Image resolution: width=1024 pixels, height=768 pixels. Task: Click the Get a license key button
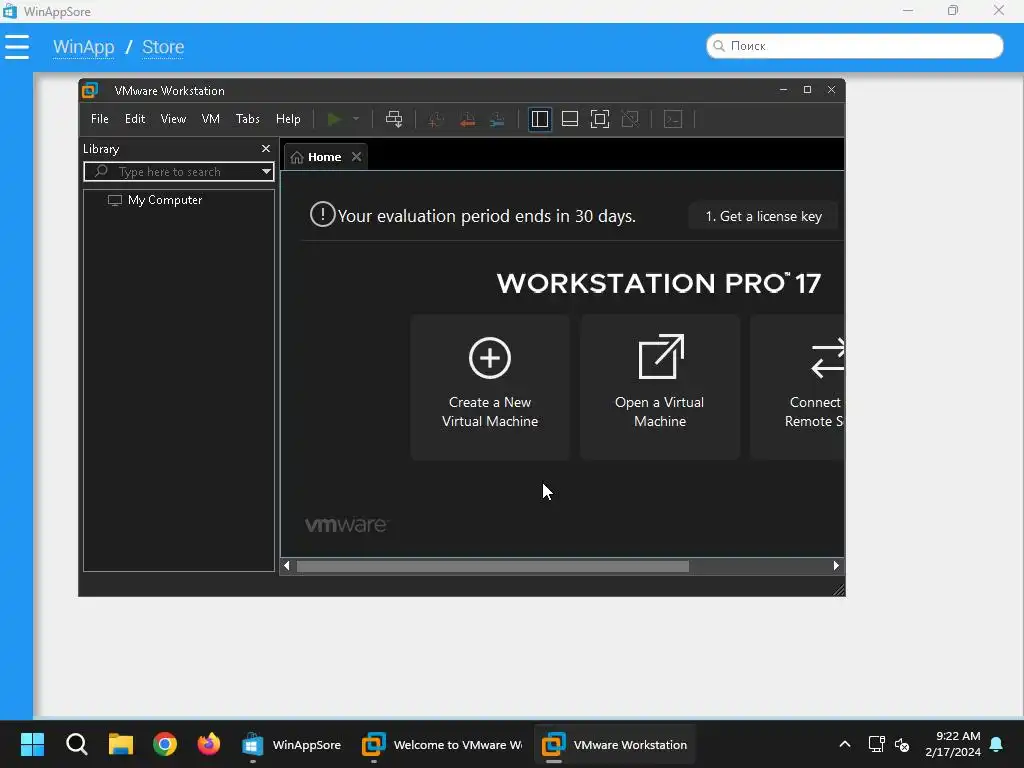coord(763,216)
